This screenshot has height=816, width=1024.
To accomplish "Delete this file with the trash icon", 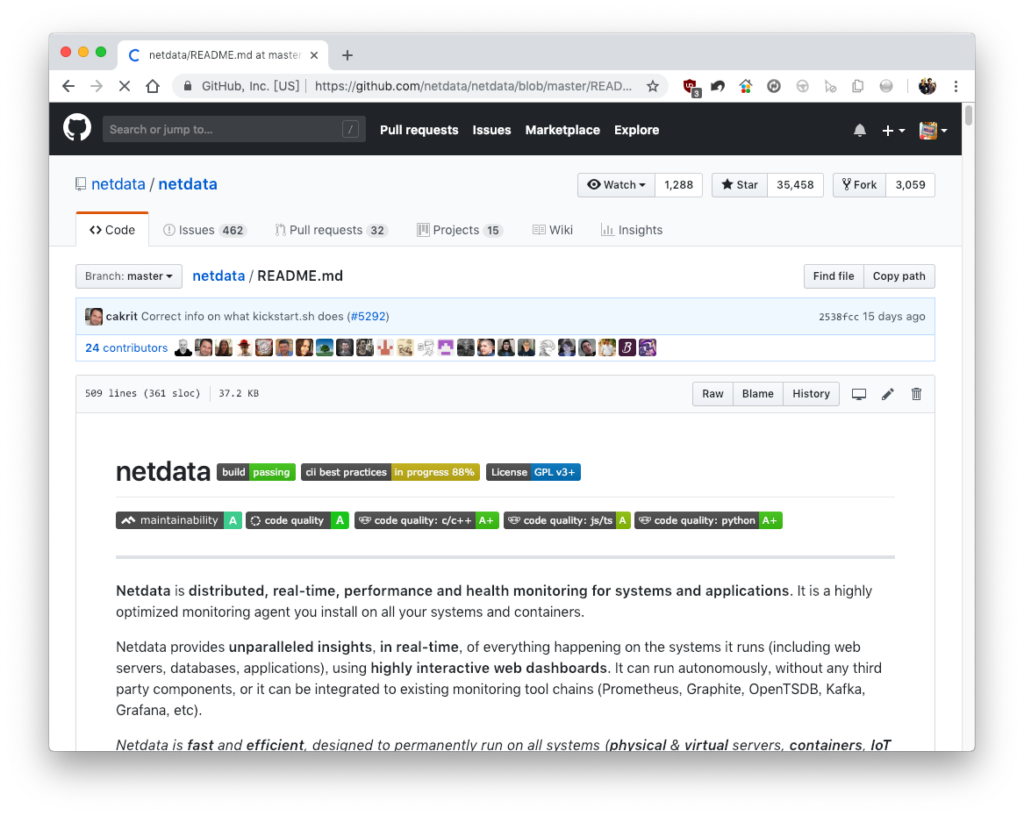I will coord(916,394).
